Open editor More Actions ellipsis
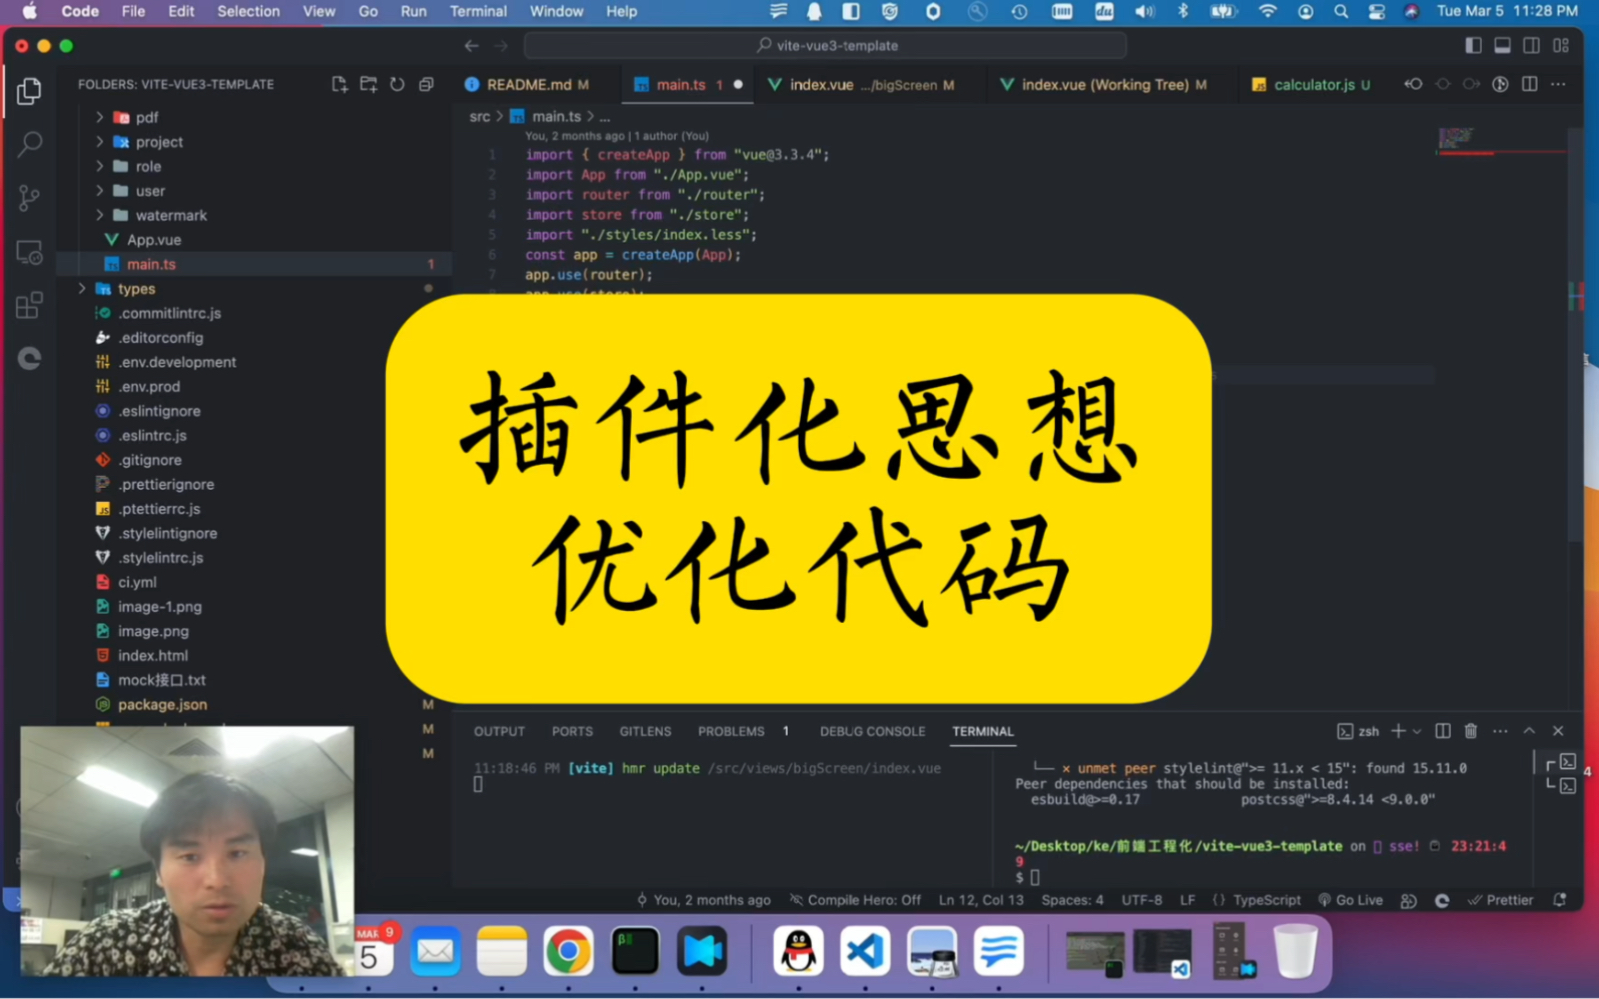1599x999 pixels. (1558, 84)
